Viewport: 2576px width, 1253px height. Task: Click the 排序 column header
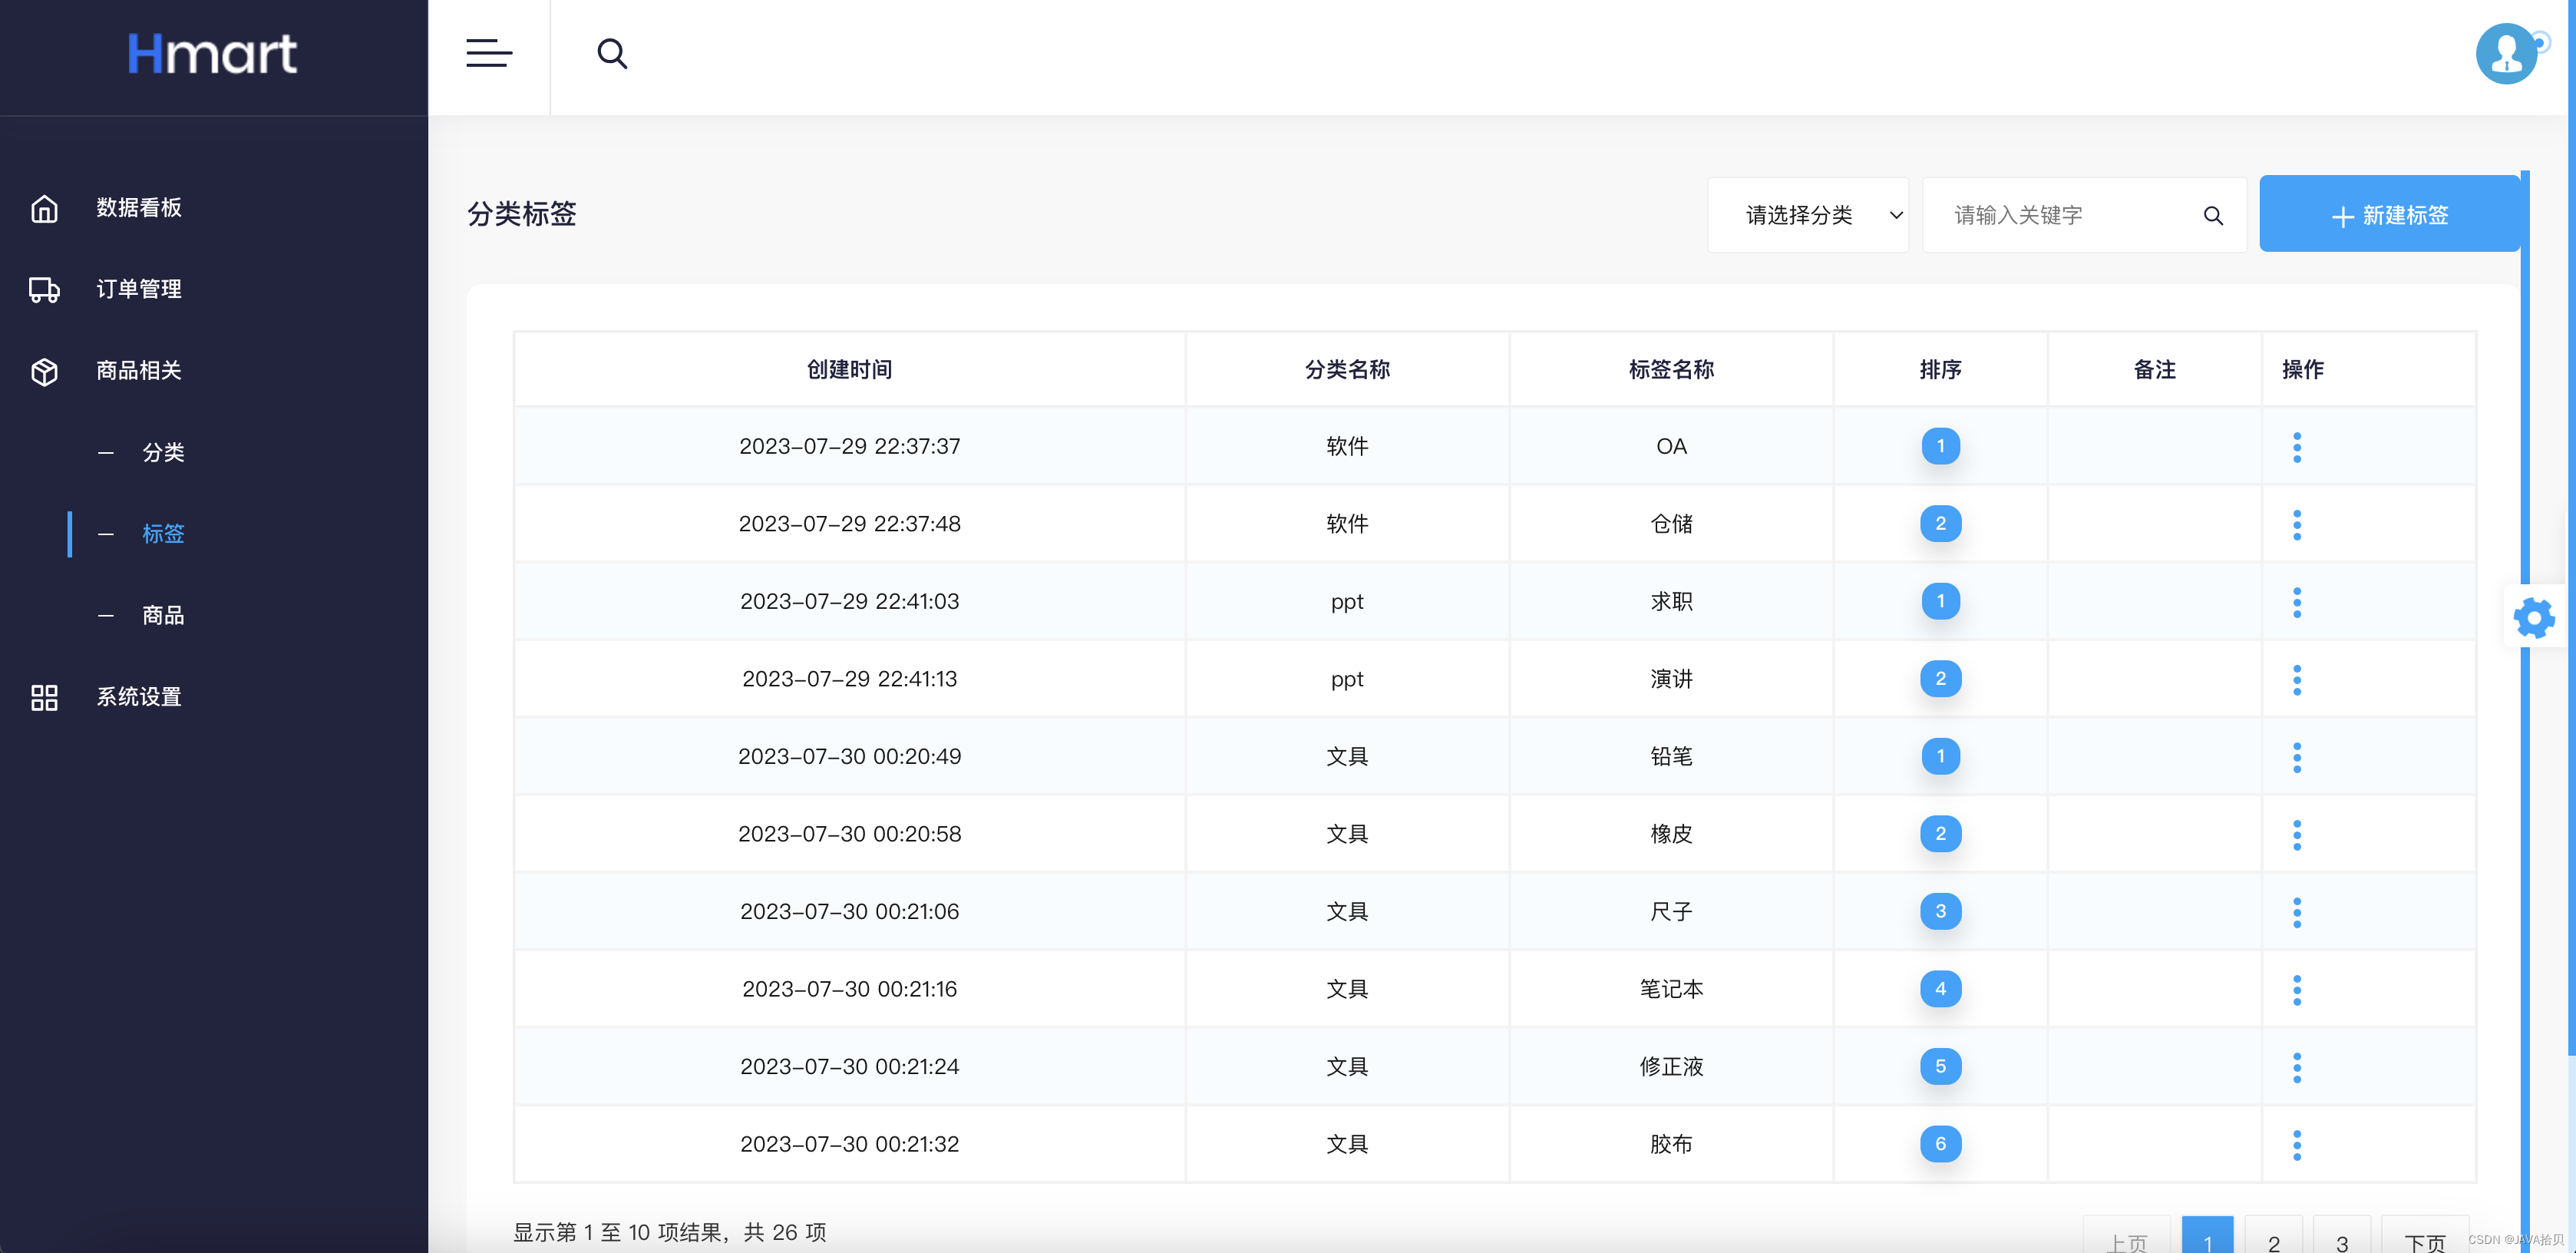(1940, 370)
